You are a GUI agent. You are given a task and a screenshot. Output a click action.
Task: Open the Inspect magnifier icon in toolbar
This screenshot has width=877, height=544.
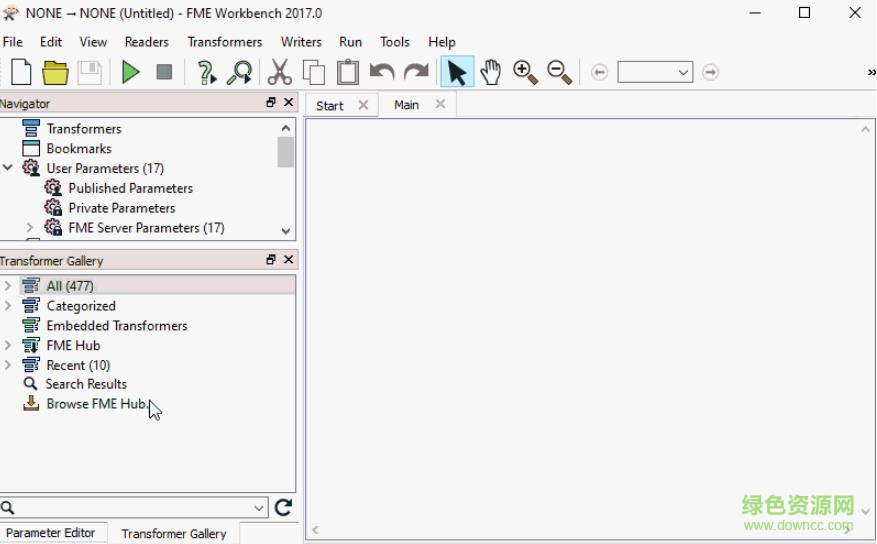tap(239, 73)
